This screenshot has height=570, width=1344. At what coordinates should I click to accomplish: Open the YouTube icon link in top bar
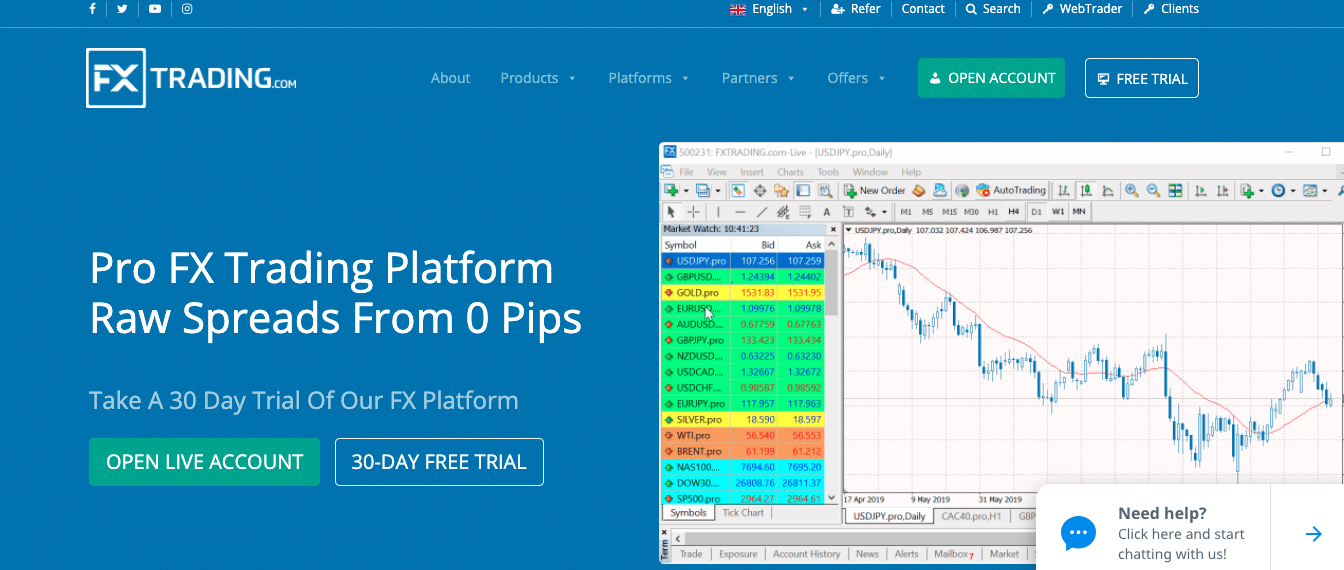(x=154, y=9)
